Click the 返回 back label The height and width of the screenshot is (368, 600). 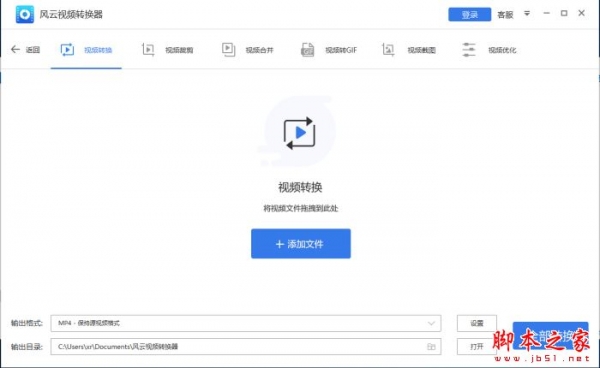click(x=33, y=50)
